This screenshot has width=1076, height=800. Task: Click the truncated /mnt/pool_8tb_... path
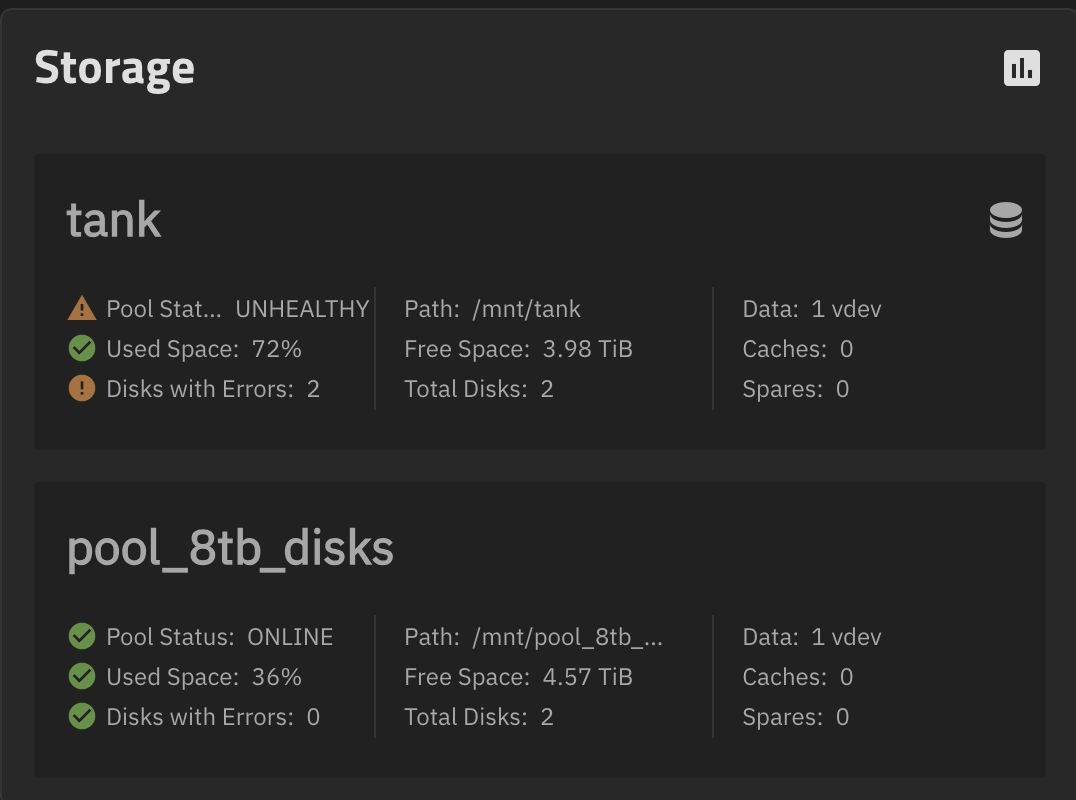pos(568,637)
